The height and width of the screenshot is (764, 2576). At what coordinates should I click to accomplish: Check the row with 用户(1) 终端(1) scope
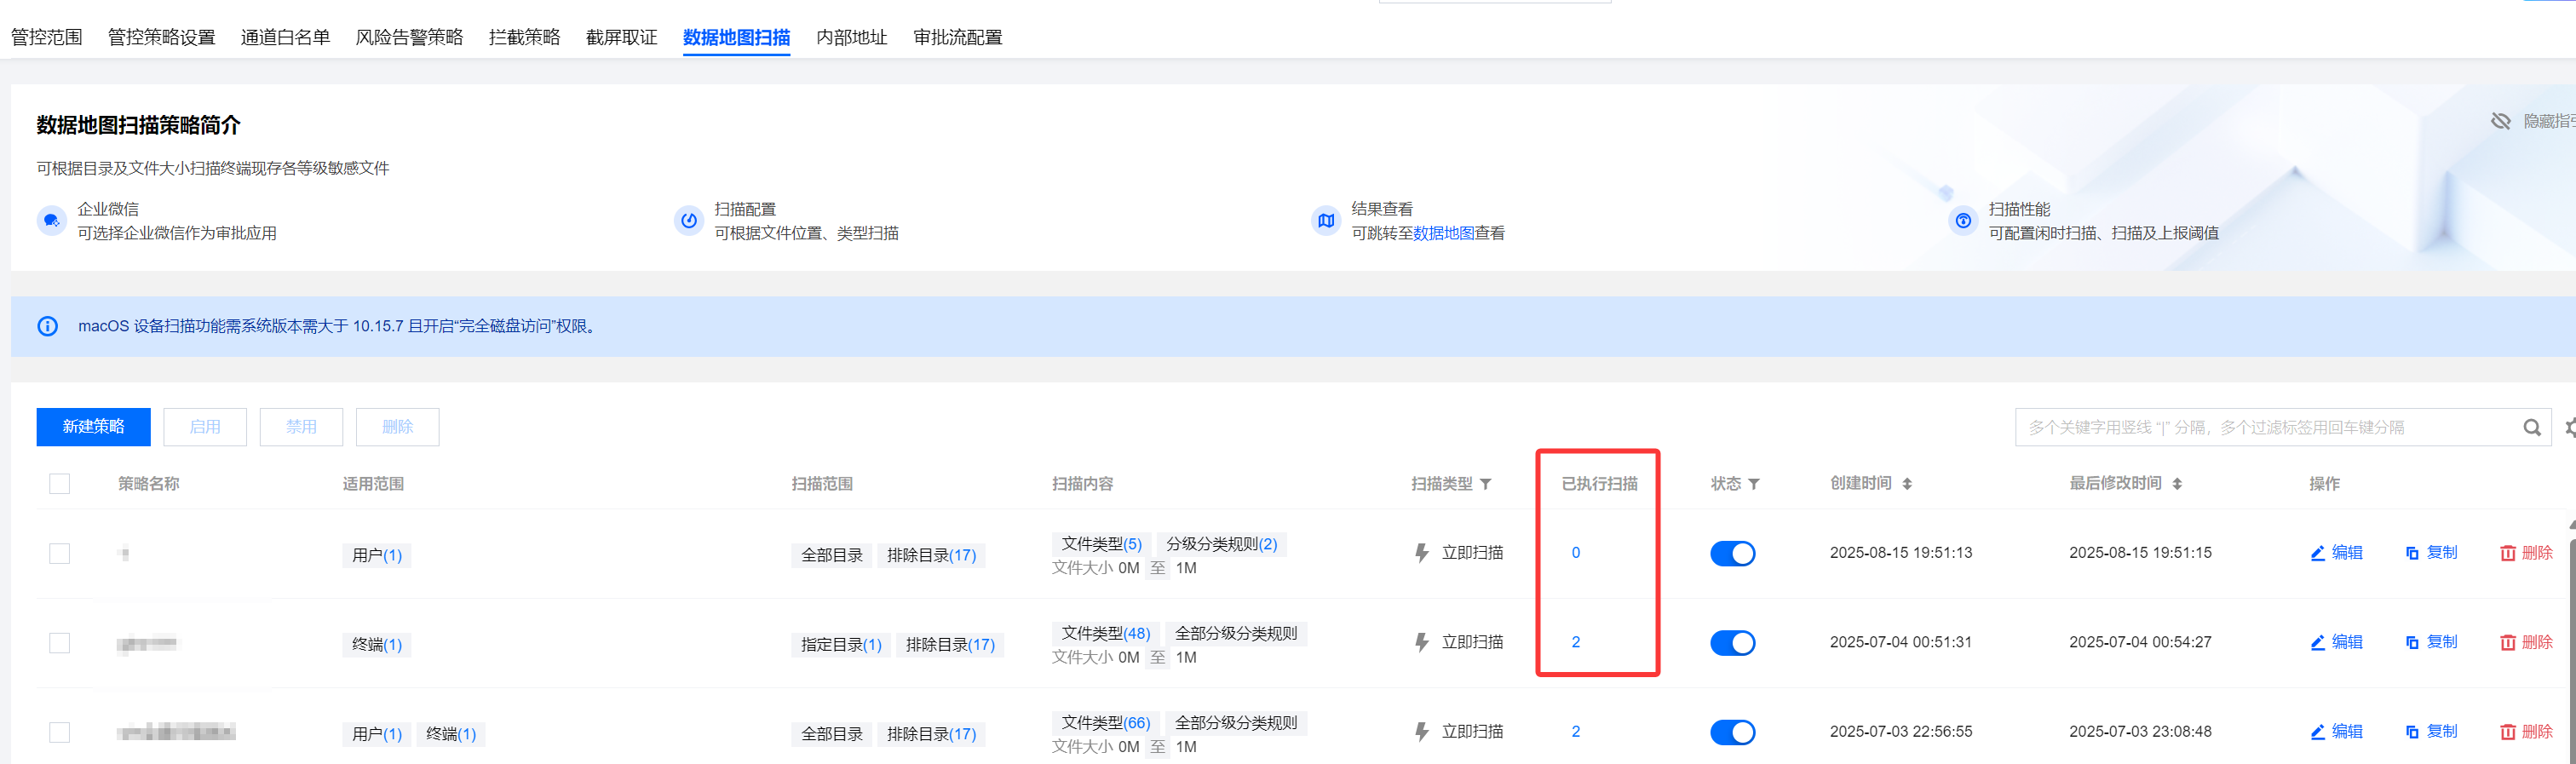60,733
